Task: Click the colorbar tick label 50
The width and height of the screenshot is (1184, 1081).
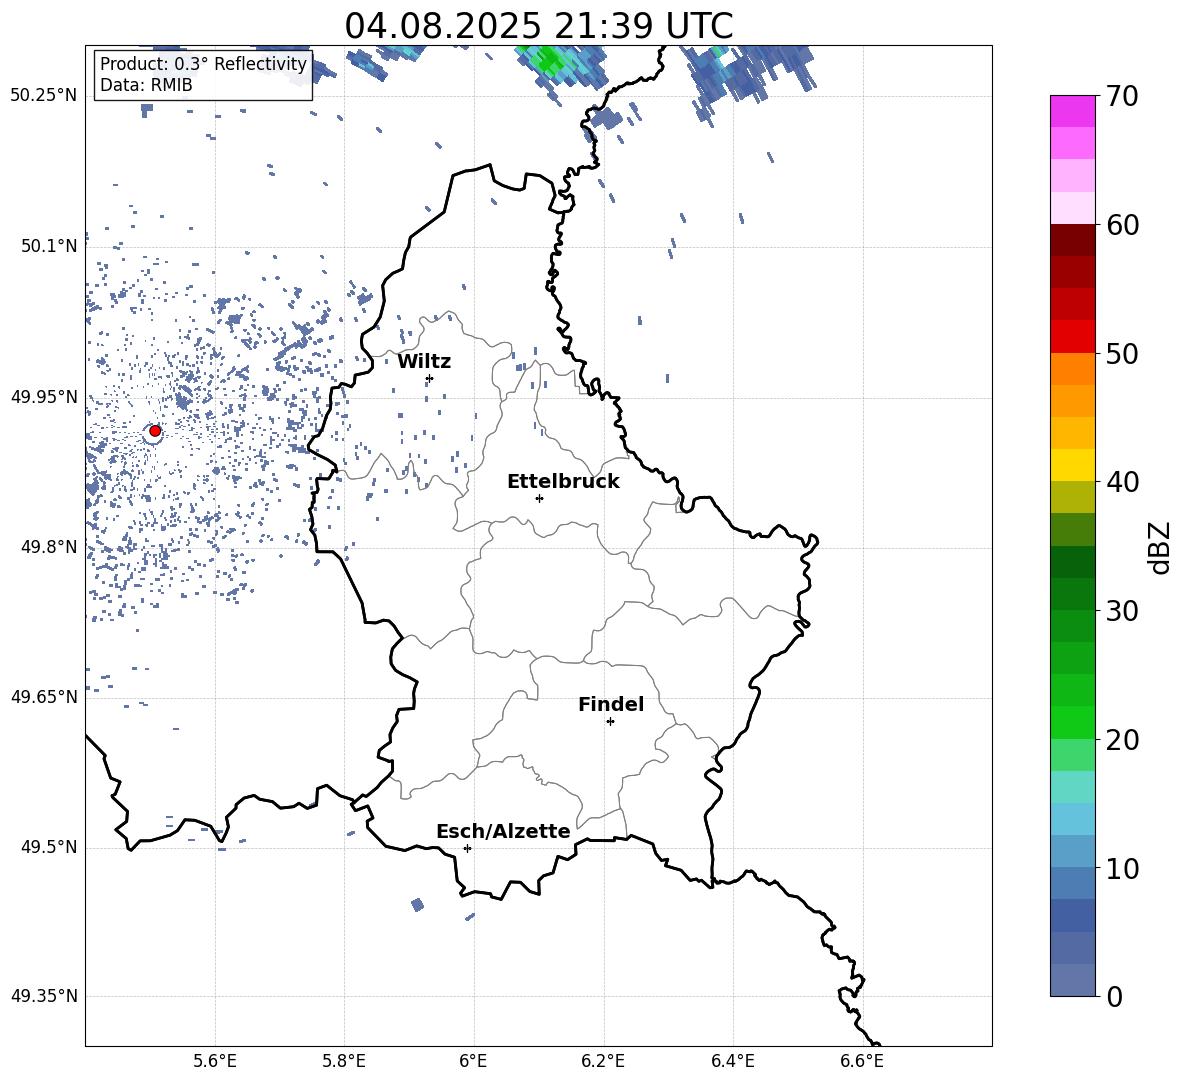Action: pos(1122,354)
